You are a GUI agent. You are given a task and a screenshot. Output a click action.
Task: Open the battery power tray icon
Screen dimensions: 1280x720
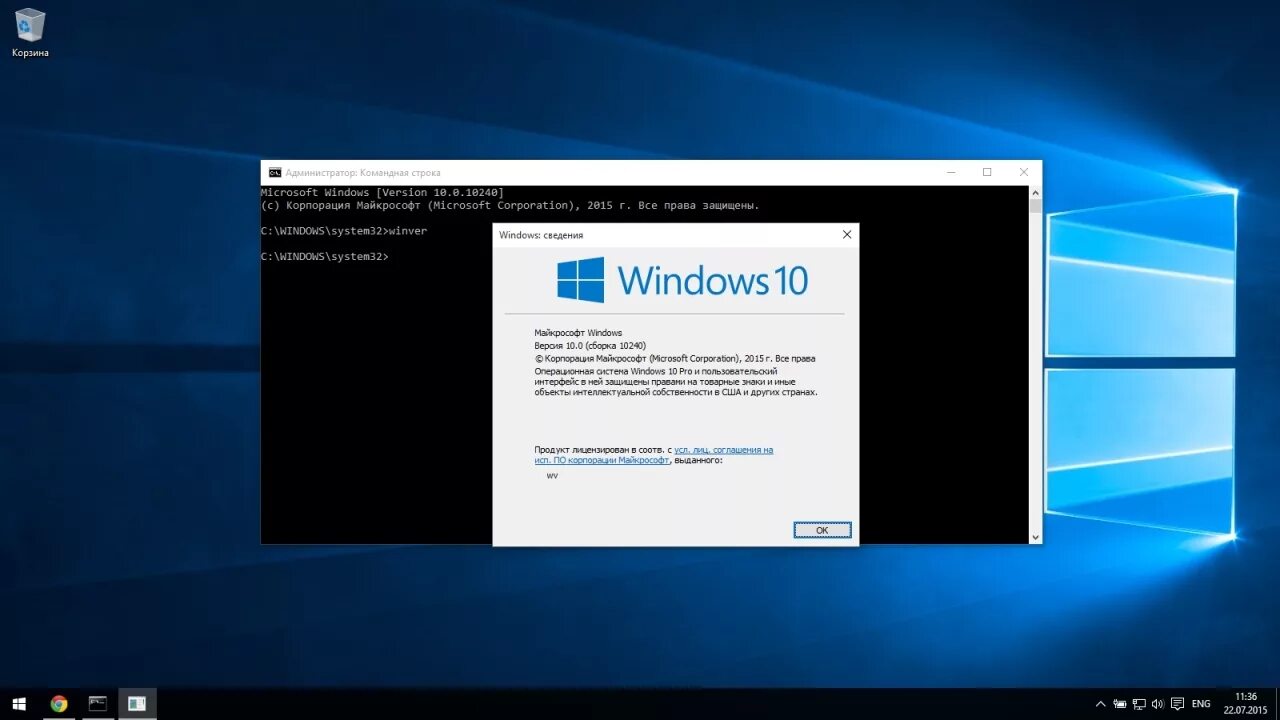pyautogui.click(x=1120, y=704)
